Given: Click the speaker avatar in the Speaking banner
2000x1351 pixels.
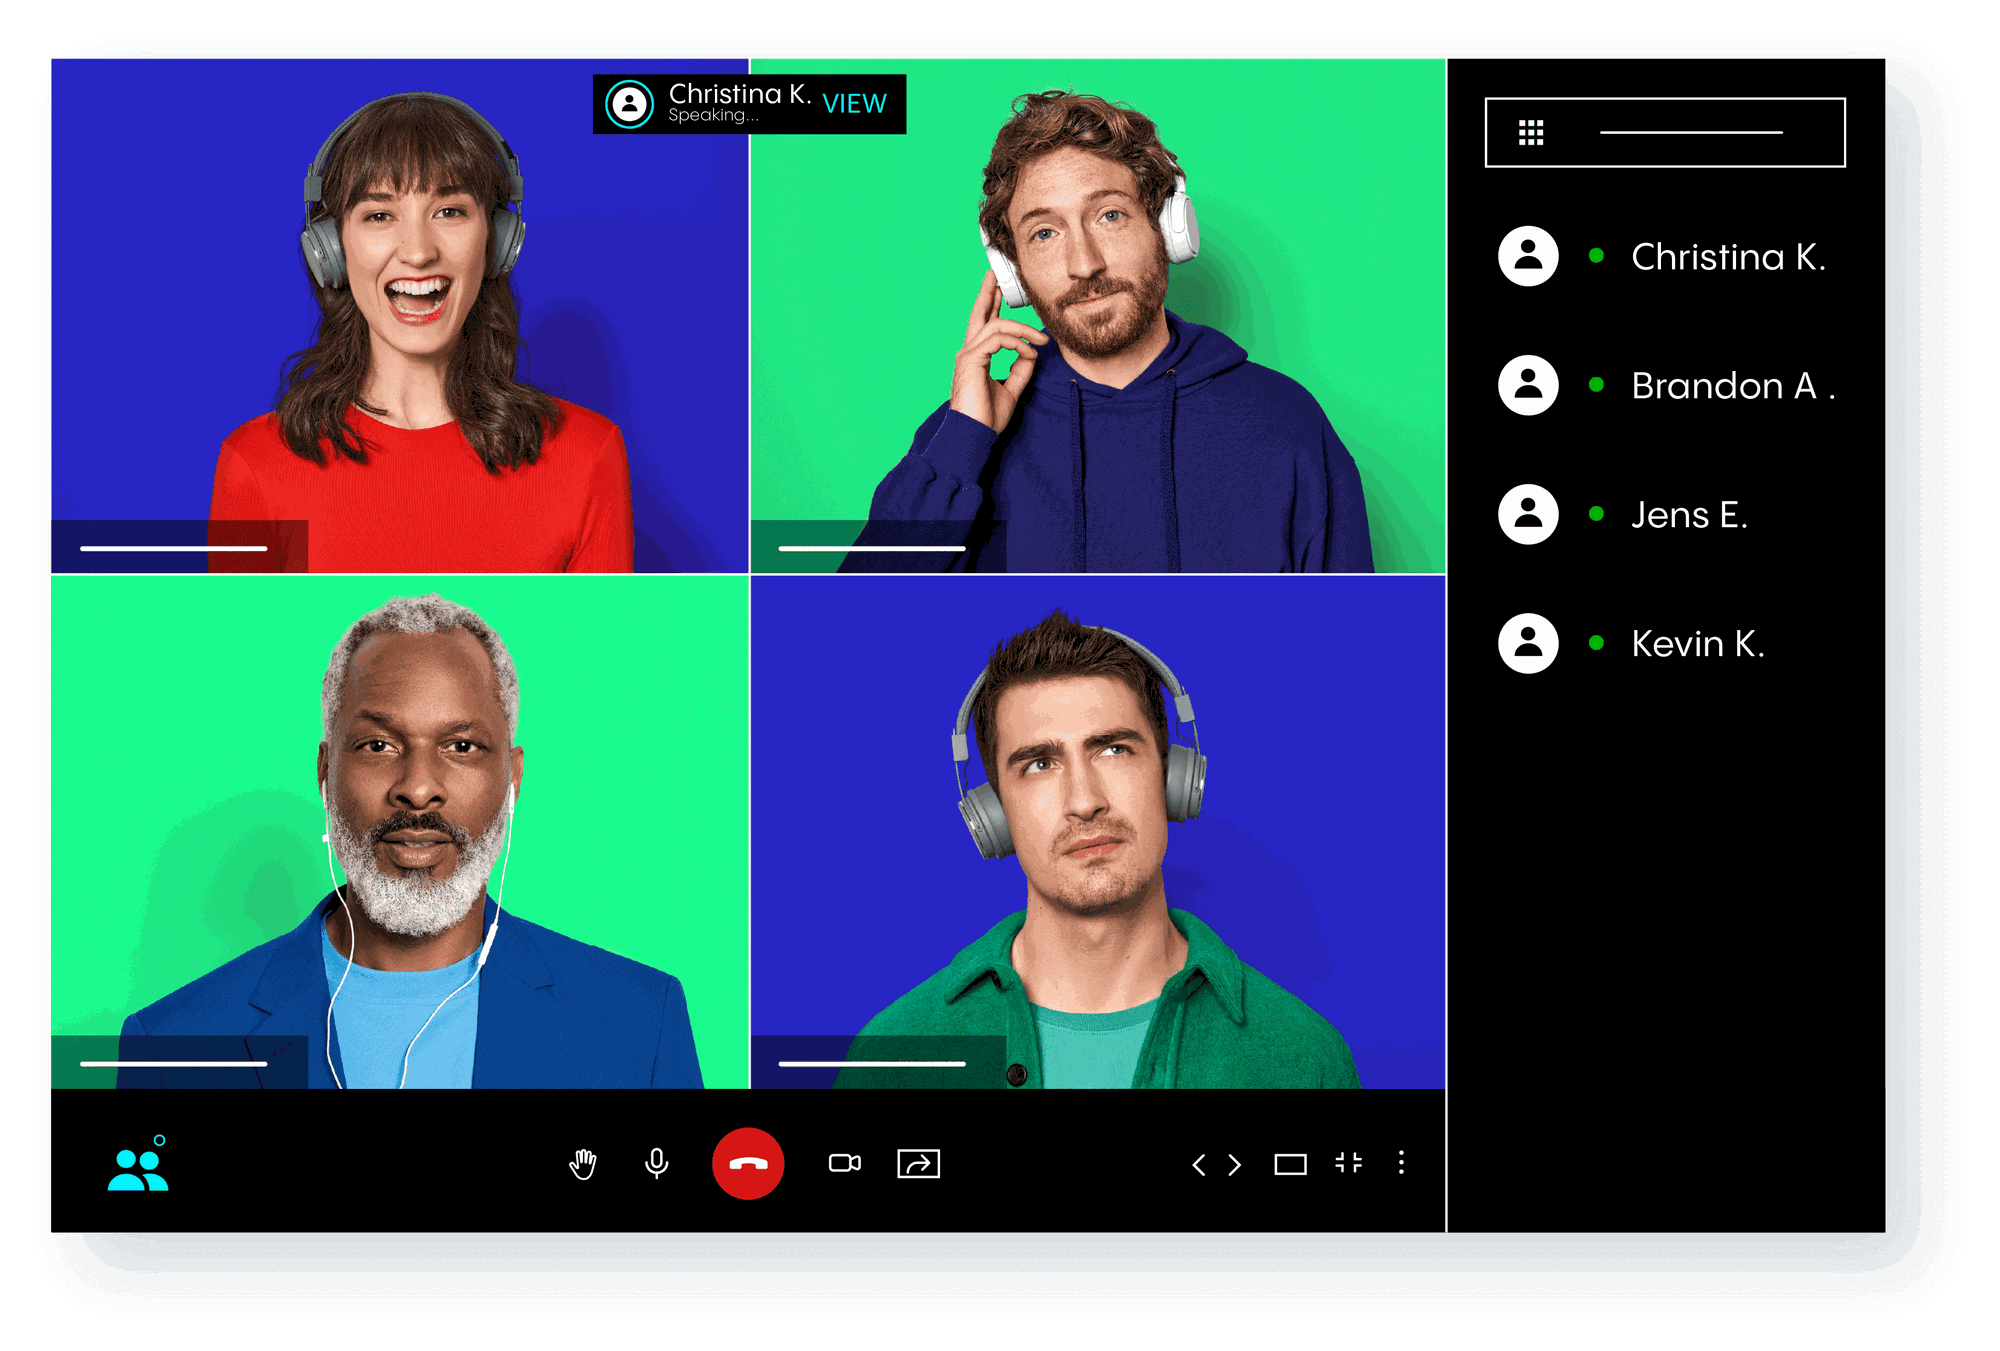Looking at the screenshot, I should pos(630,104).
